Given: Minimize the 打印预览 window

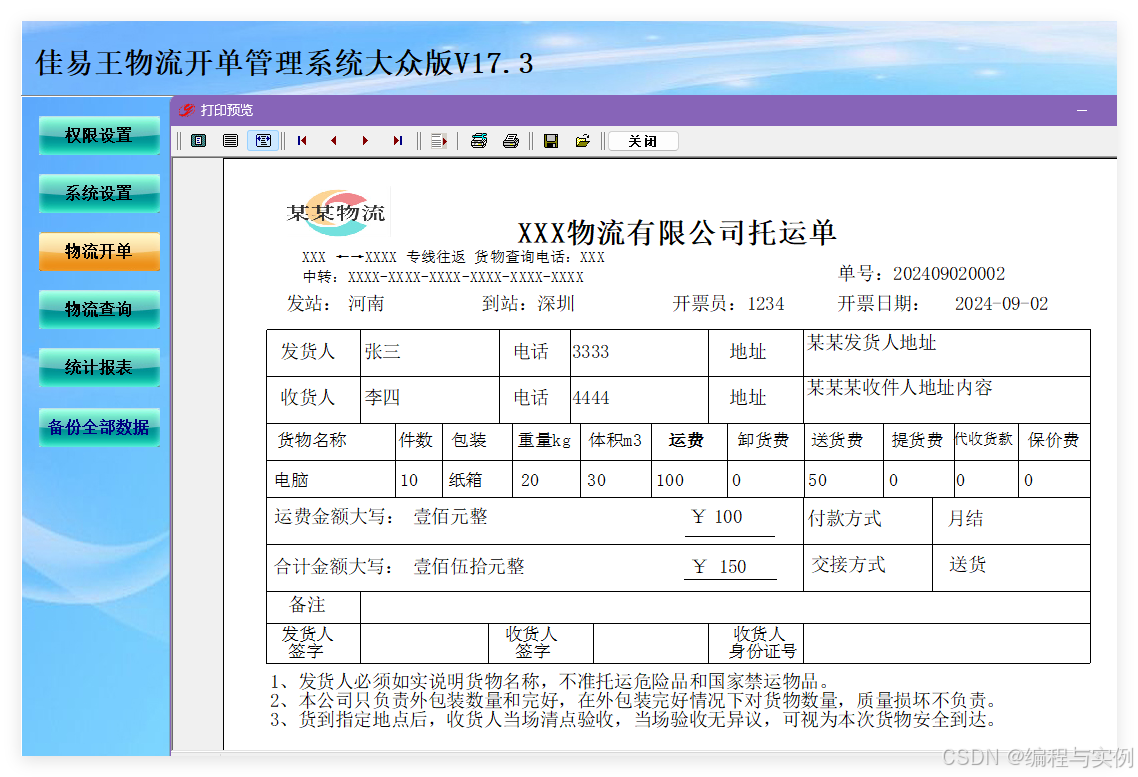Looking at the screenshot, I should (1081, 110).
